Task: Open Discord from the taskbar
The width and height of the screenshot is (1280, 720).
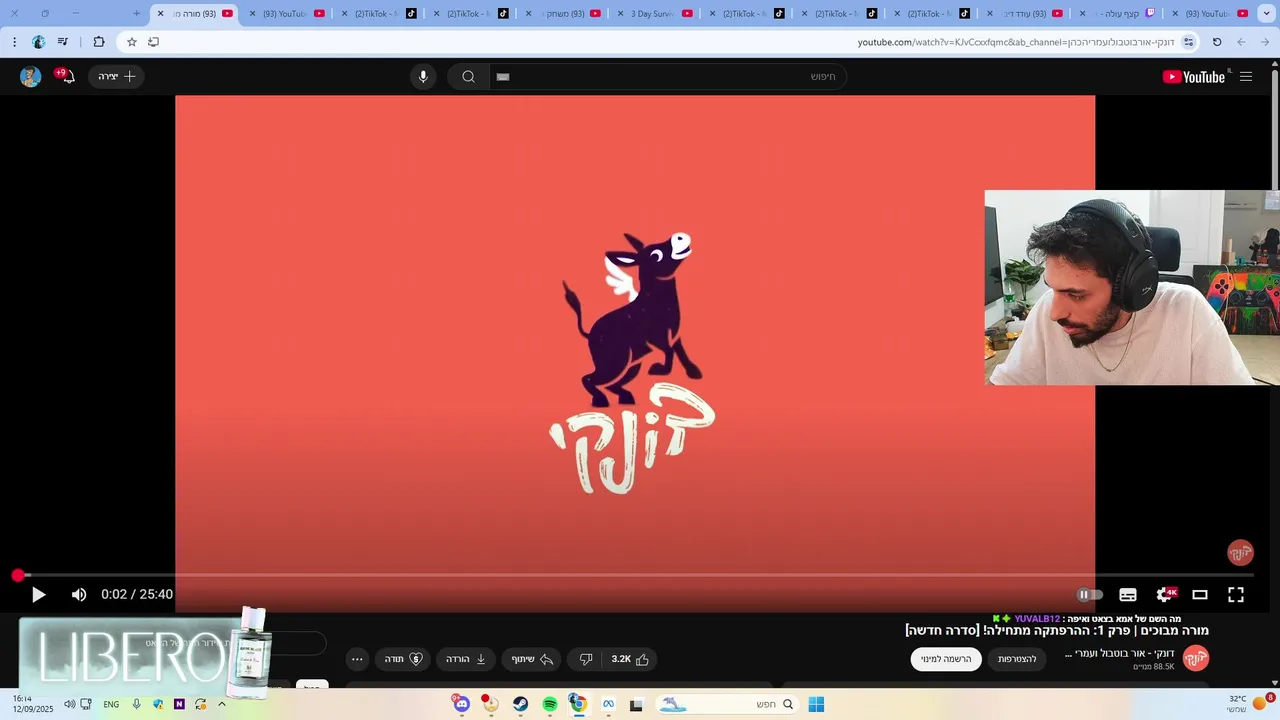Action: [x=462, y=704]
